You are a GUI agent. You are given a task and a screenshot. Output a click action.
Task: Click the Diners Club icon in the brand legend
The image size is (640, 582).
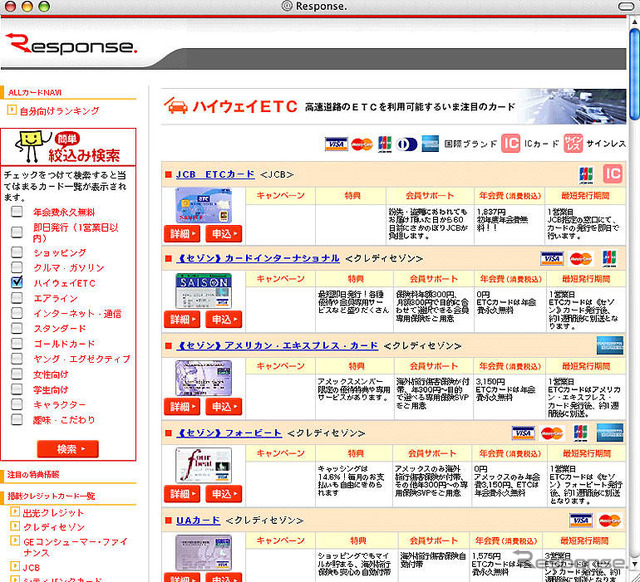tap(407, 144)
